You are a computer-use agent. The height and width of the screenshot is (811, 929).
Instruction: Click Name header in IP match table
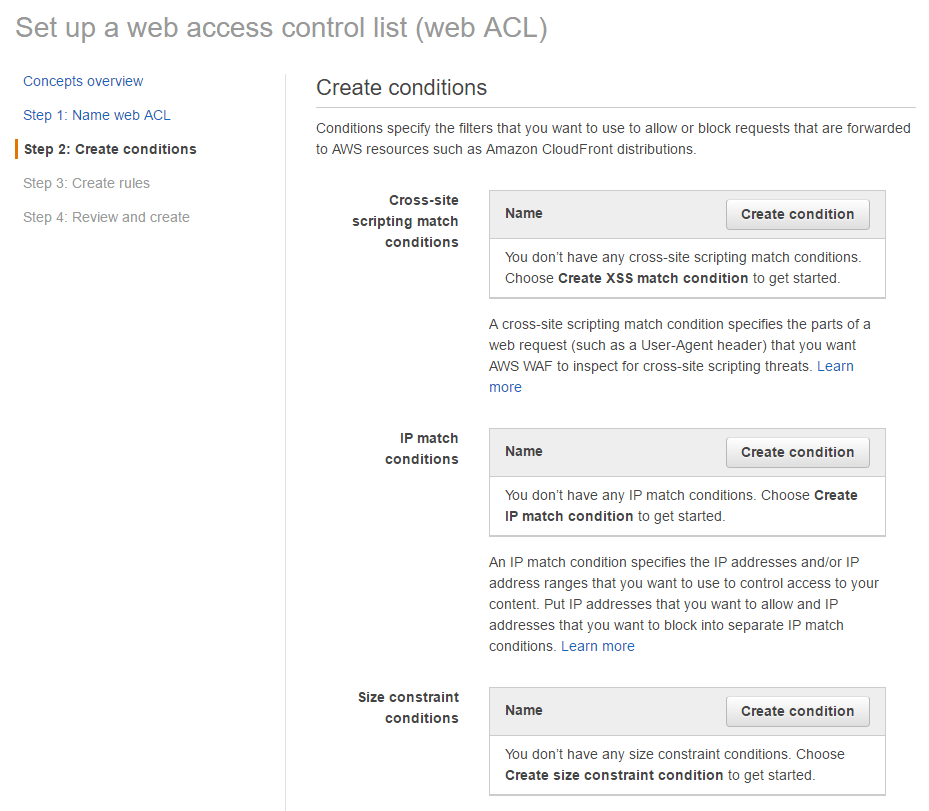(x=524, y=451)
